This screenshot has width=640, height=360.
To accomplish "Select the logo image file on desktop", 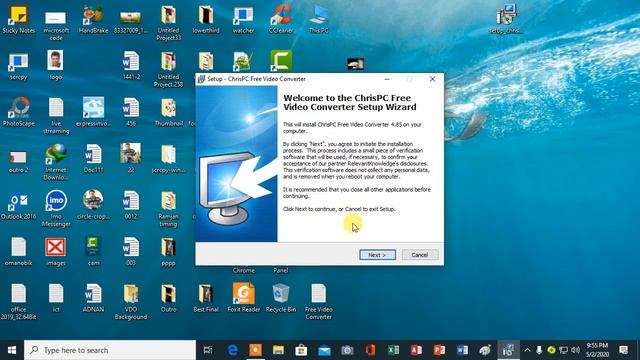I will point(56,65).
